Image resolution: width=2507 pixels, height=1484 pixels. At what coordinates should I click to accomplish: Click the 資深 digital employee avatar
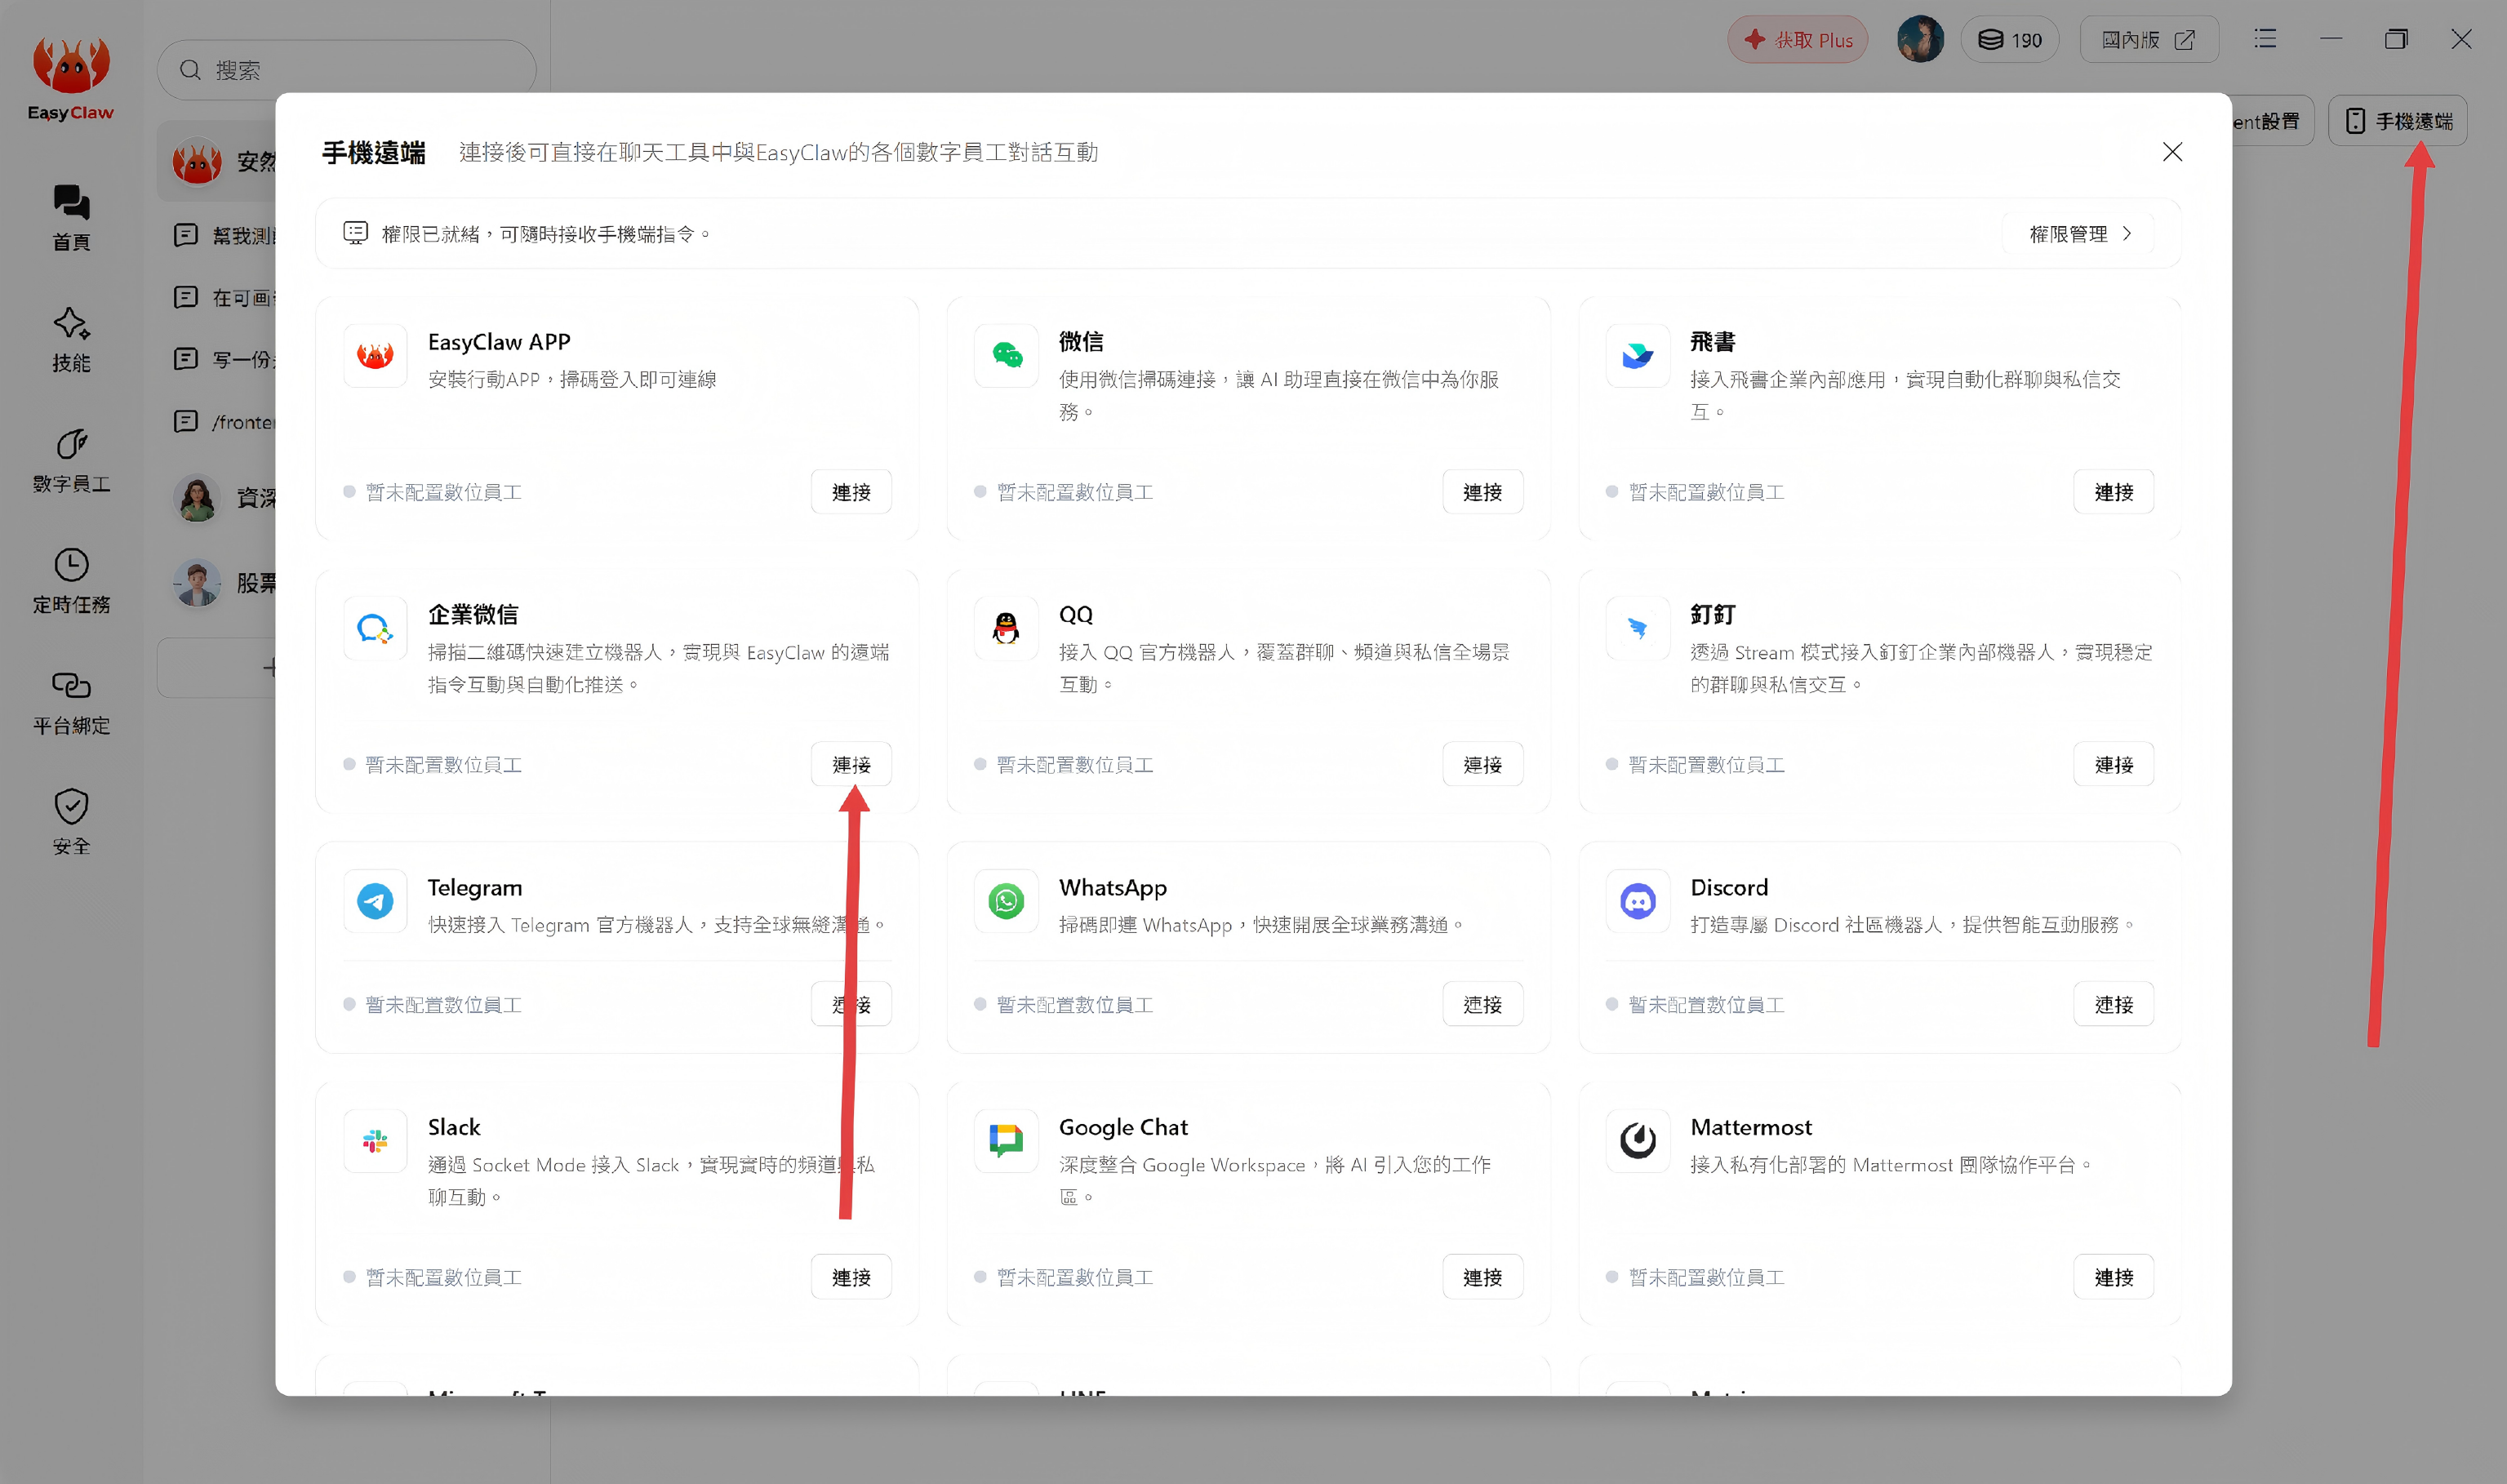pos(197,498)
